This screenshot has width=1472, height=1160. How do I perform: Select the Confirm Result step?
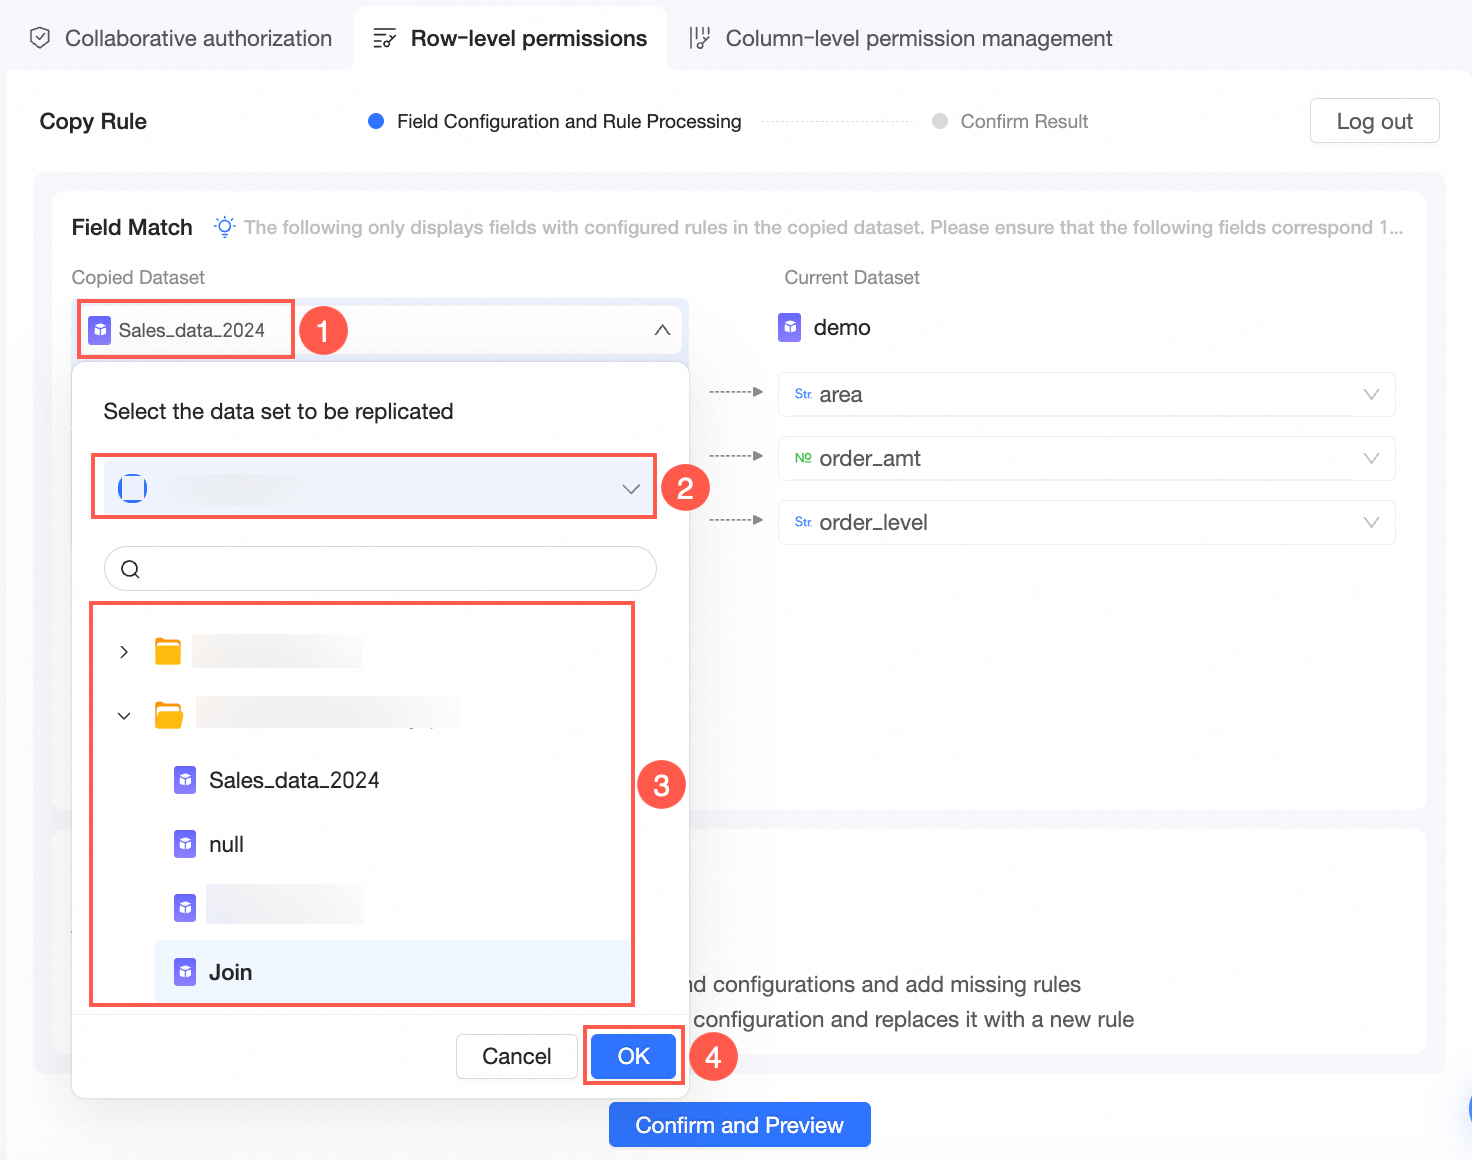(x=1010, y=121)
